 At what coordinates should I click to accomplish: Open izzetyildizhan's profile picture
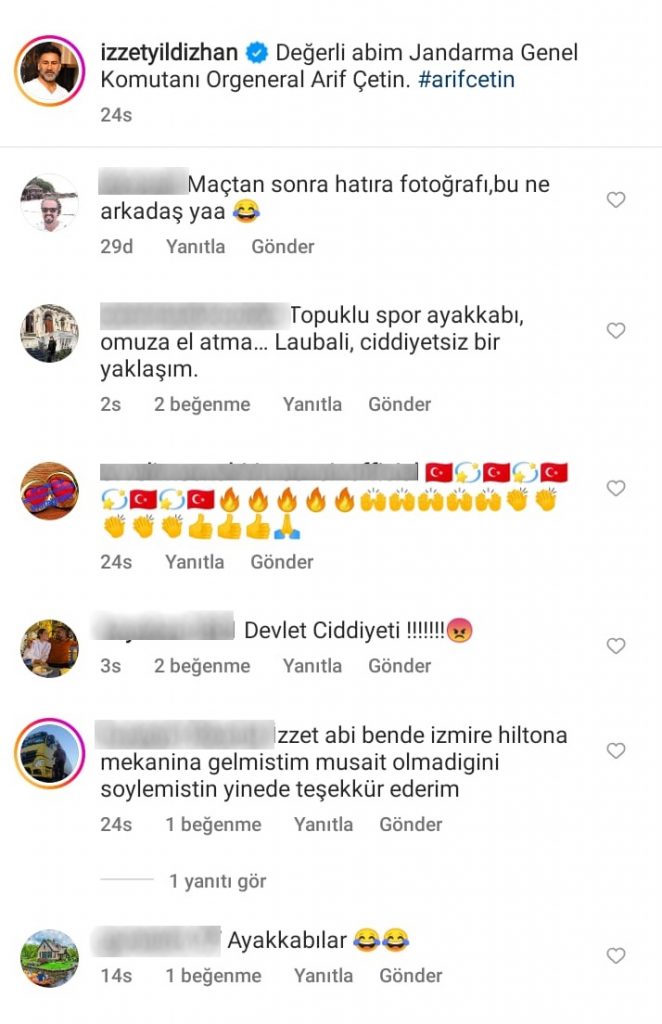[x=50, y=71]
